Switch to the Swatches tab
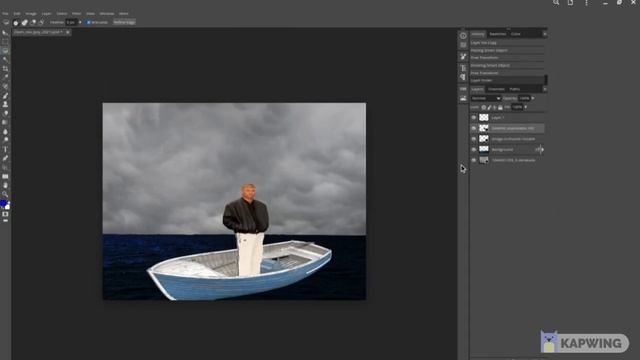The width and height of the screenshot is (640, 360). (498, 34)
